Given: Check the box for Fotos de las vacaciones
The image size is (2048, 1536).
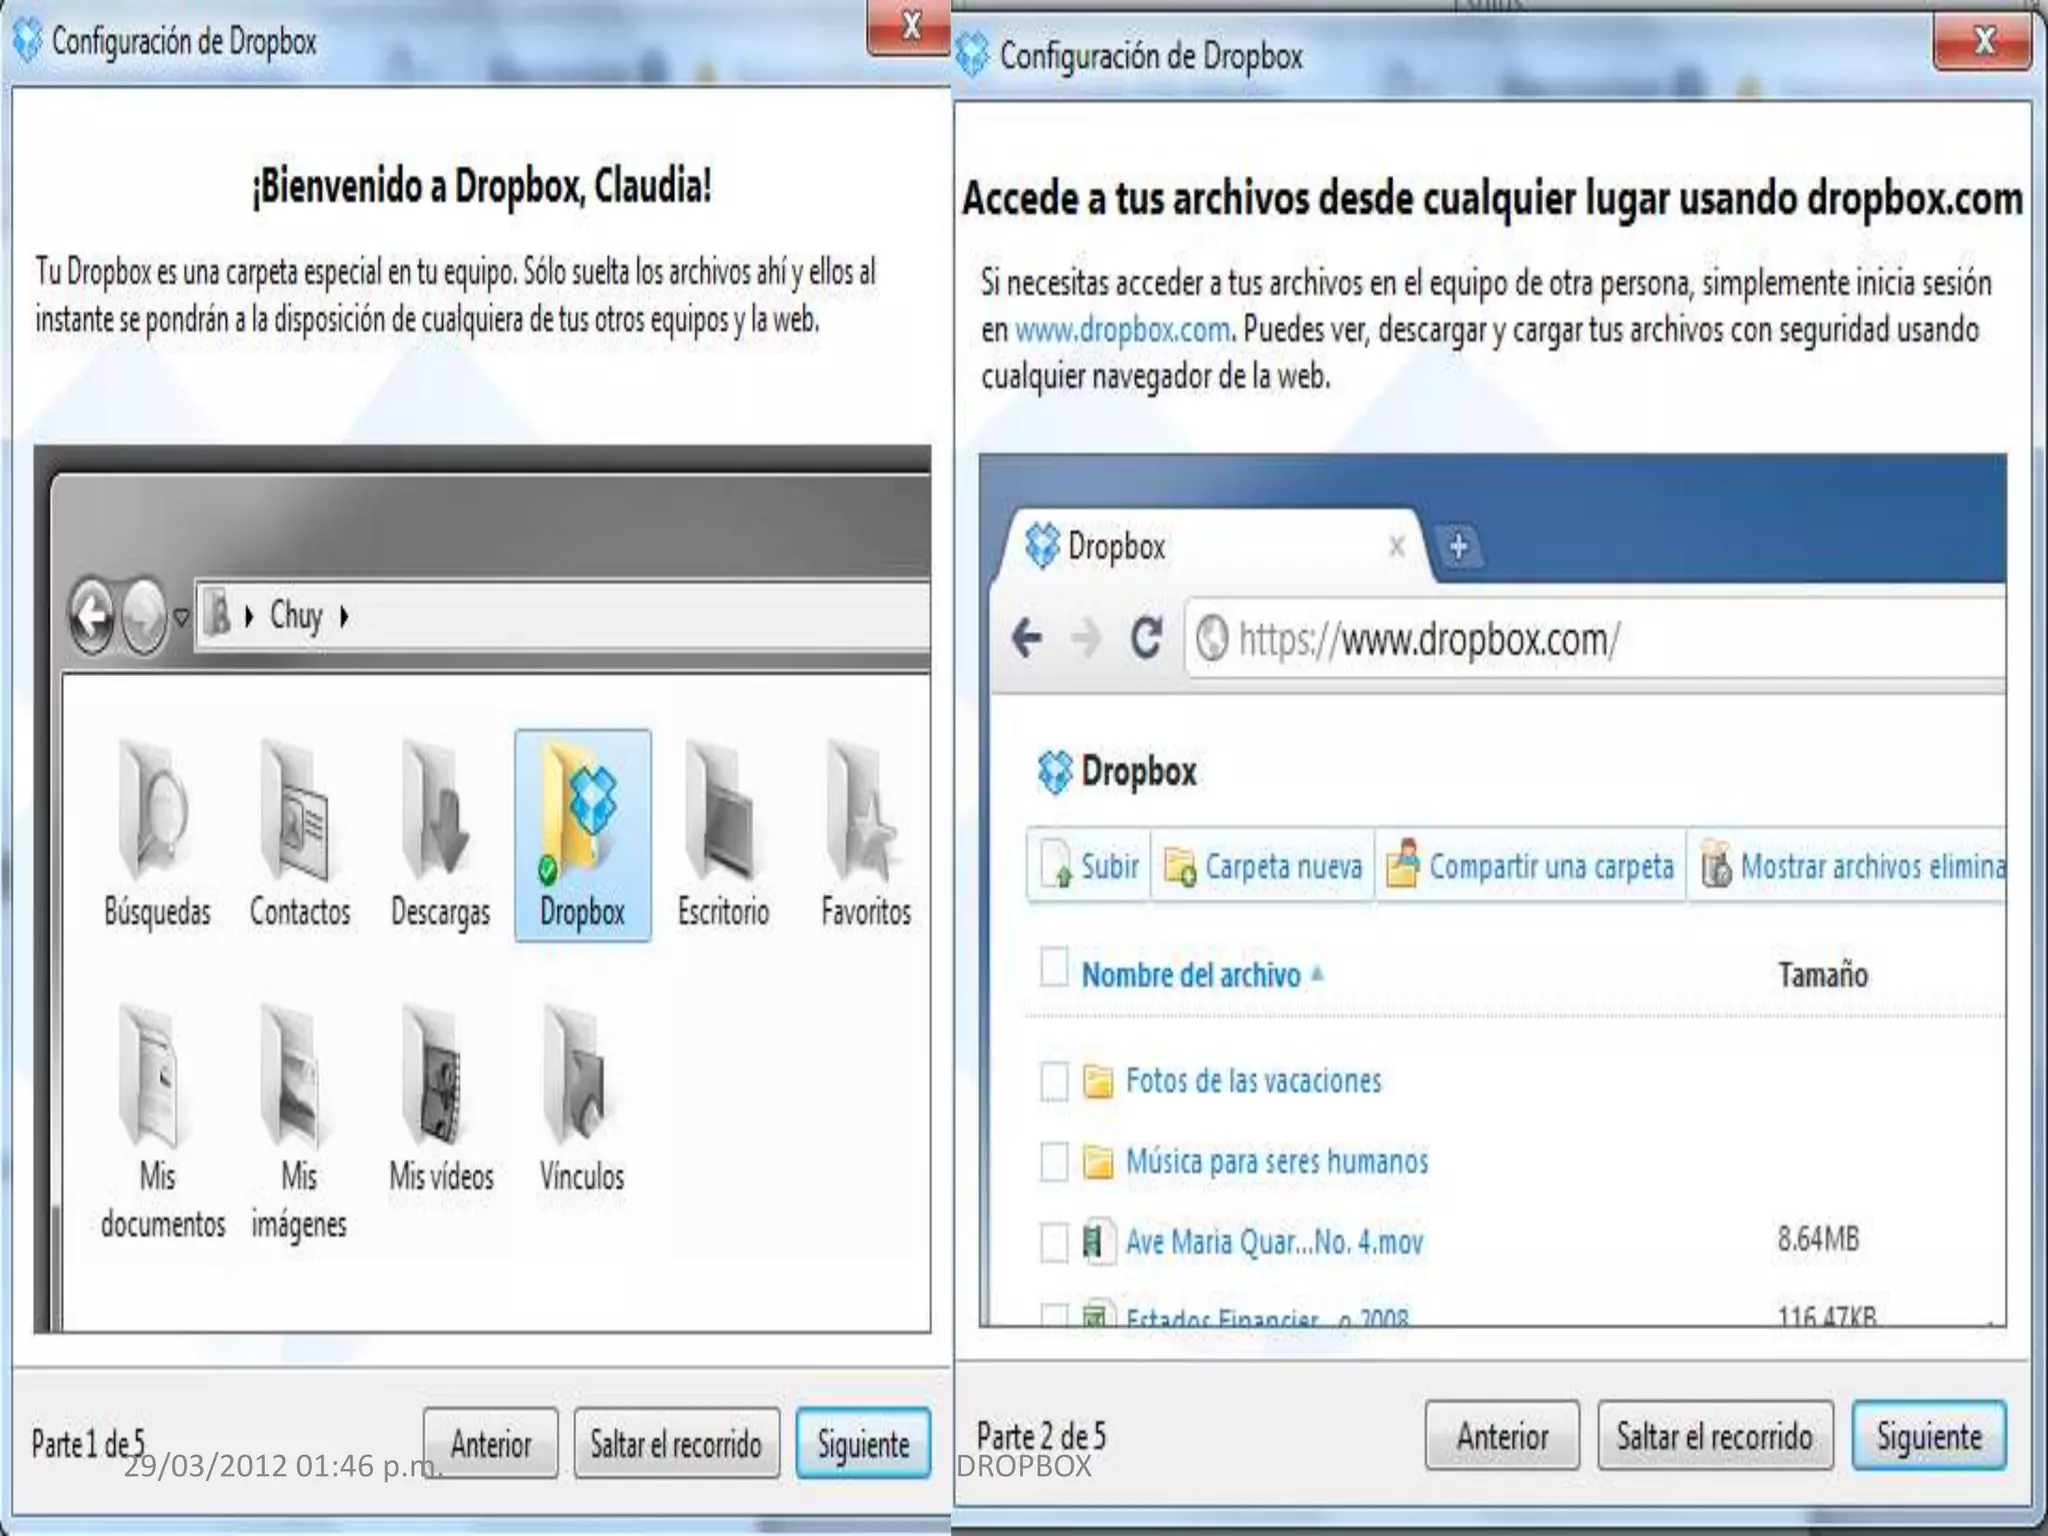Looking at the screenshot, I should pos(1054,1081).
